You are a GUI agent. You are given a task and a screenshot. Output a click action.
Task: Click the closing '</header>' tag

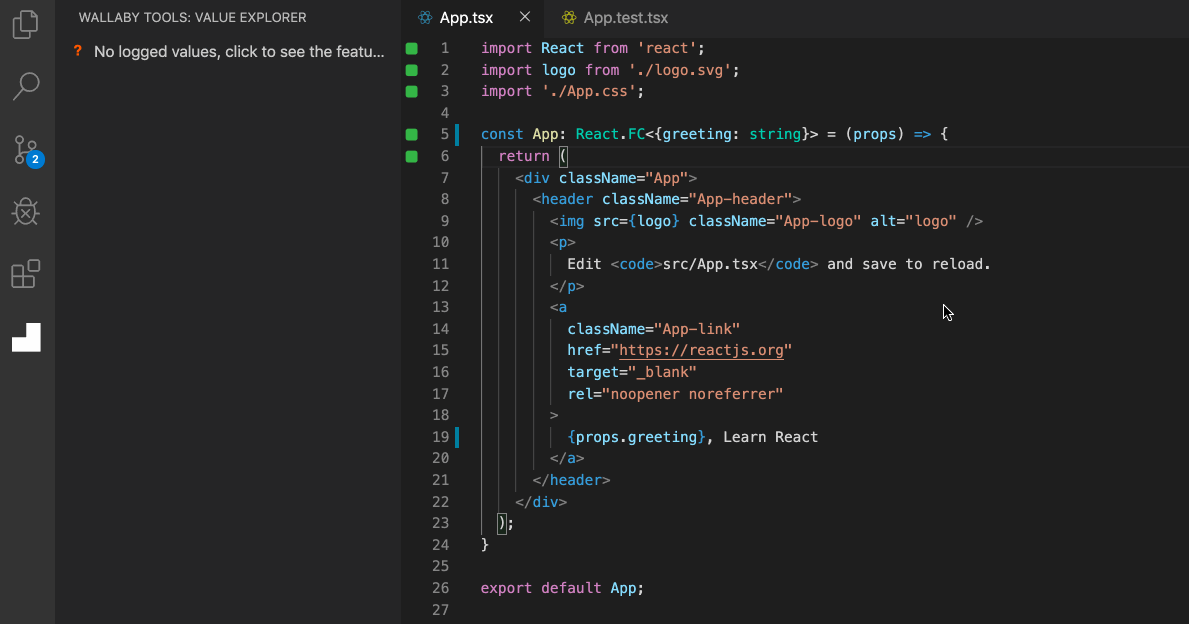point(571,480)
